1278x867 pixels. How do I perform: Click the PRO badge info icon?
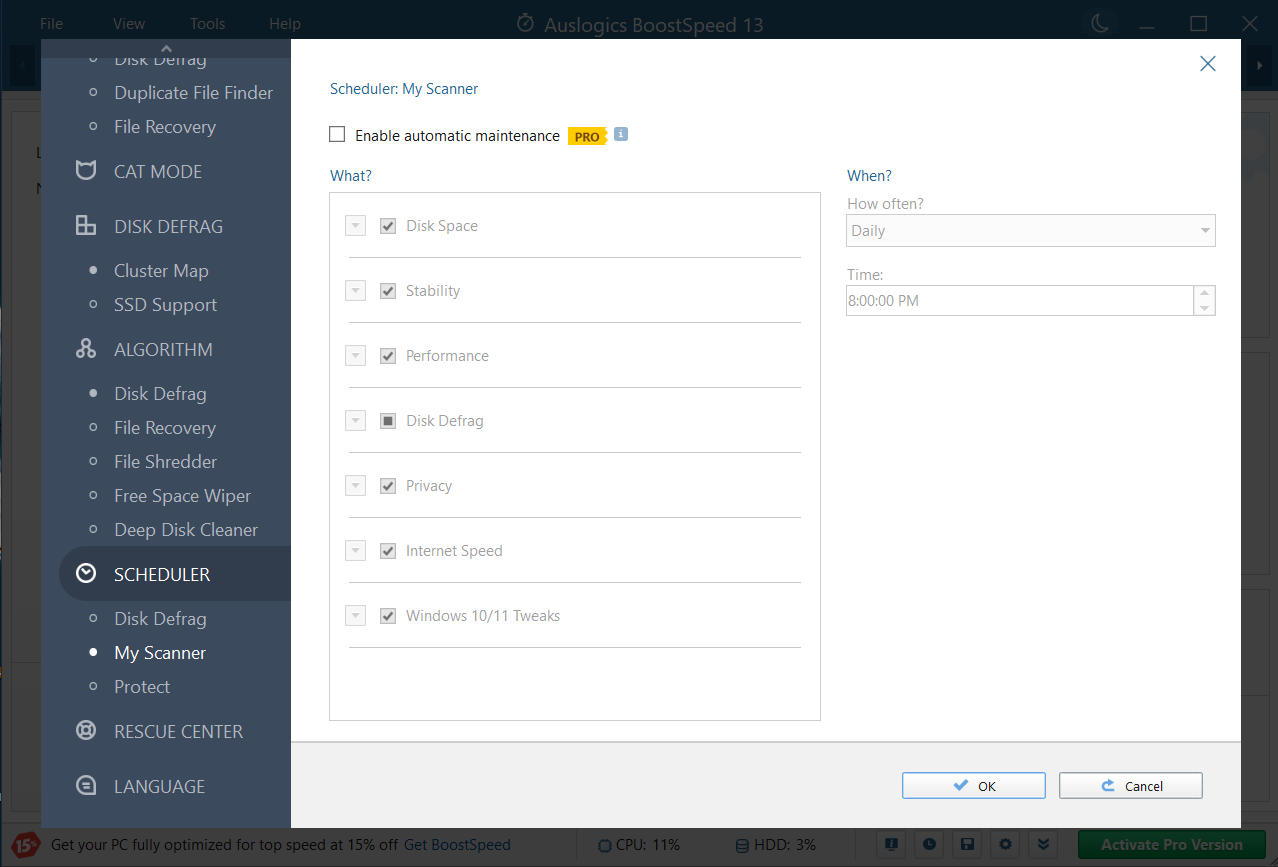point(621,134)
